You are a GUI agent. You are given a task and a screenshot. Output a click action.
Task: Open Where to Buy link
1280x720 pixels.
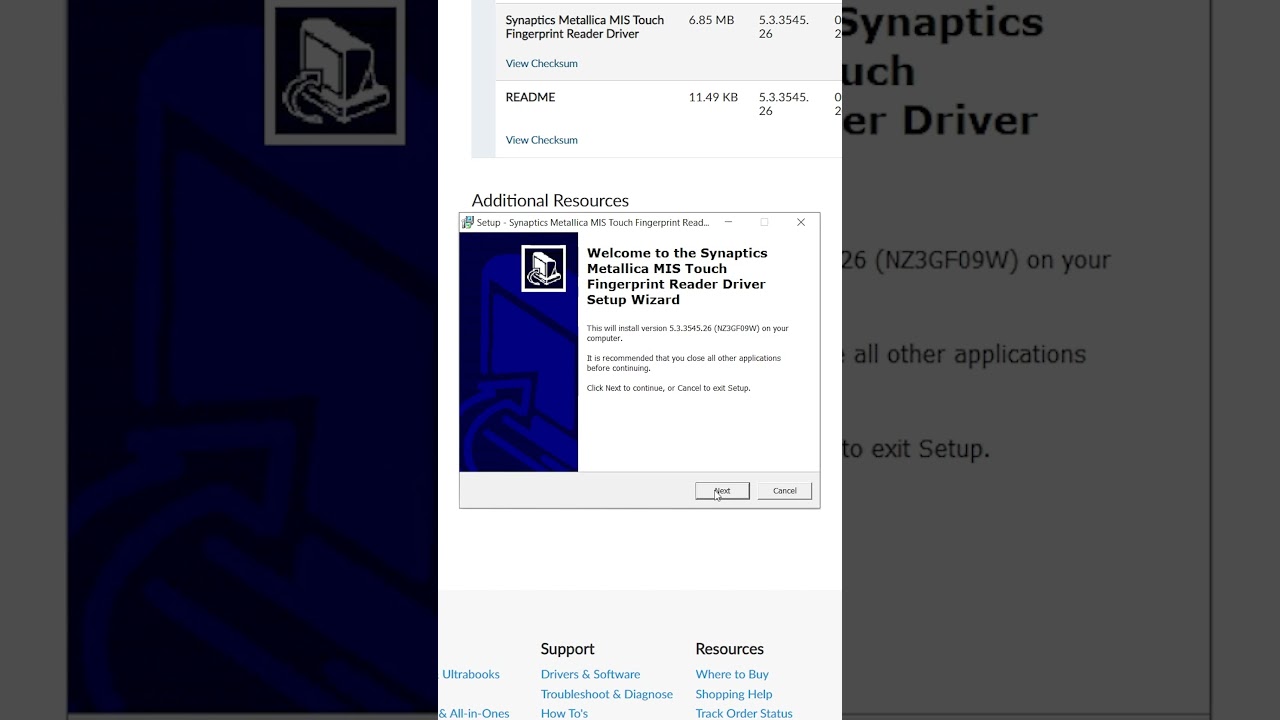(732, 674)
